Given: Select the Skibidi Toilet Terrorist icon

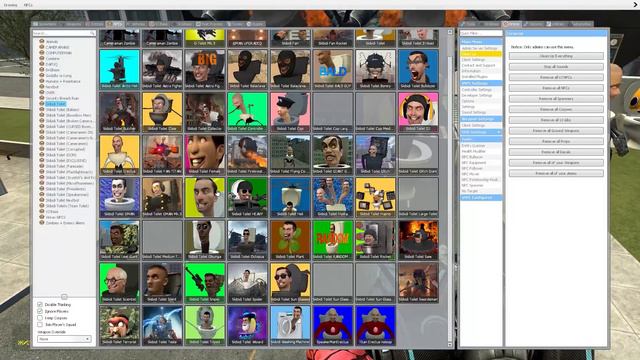Looking at the screenshot, I should pos(119,325).
